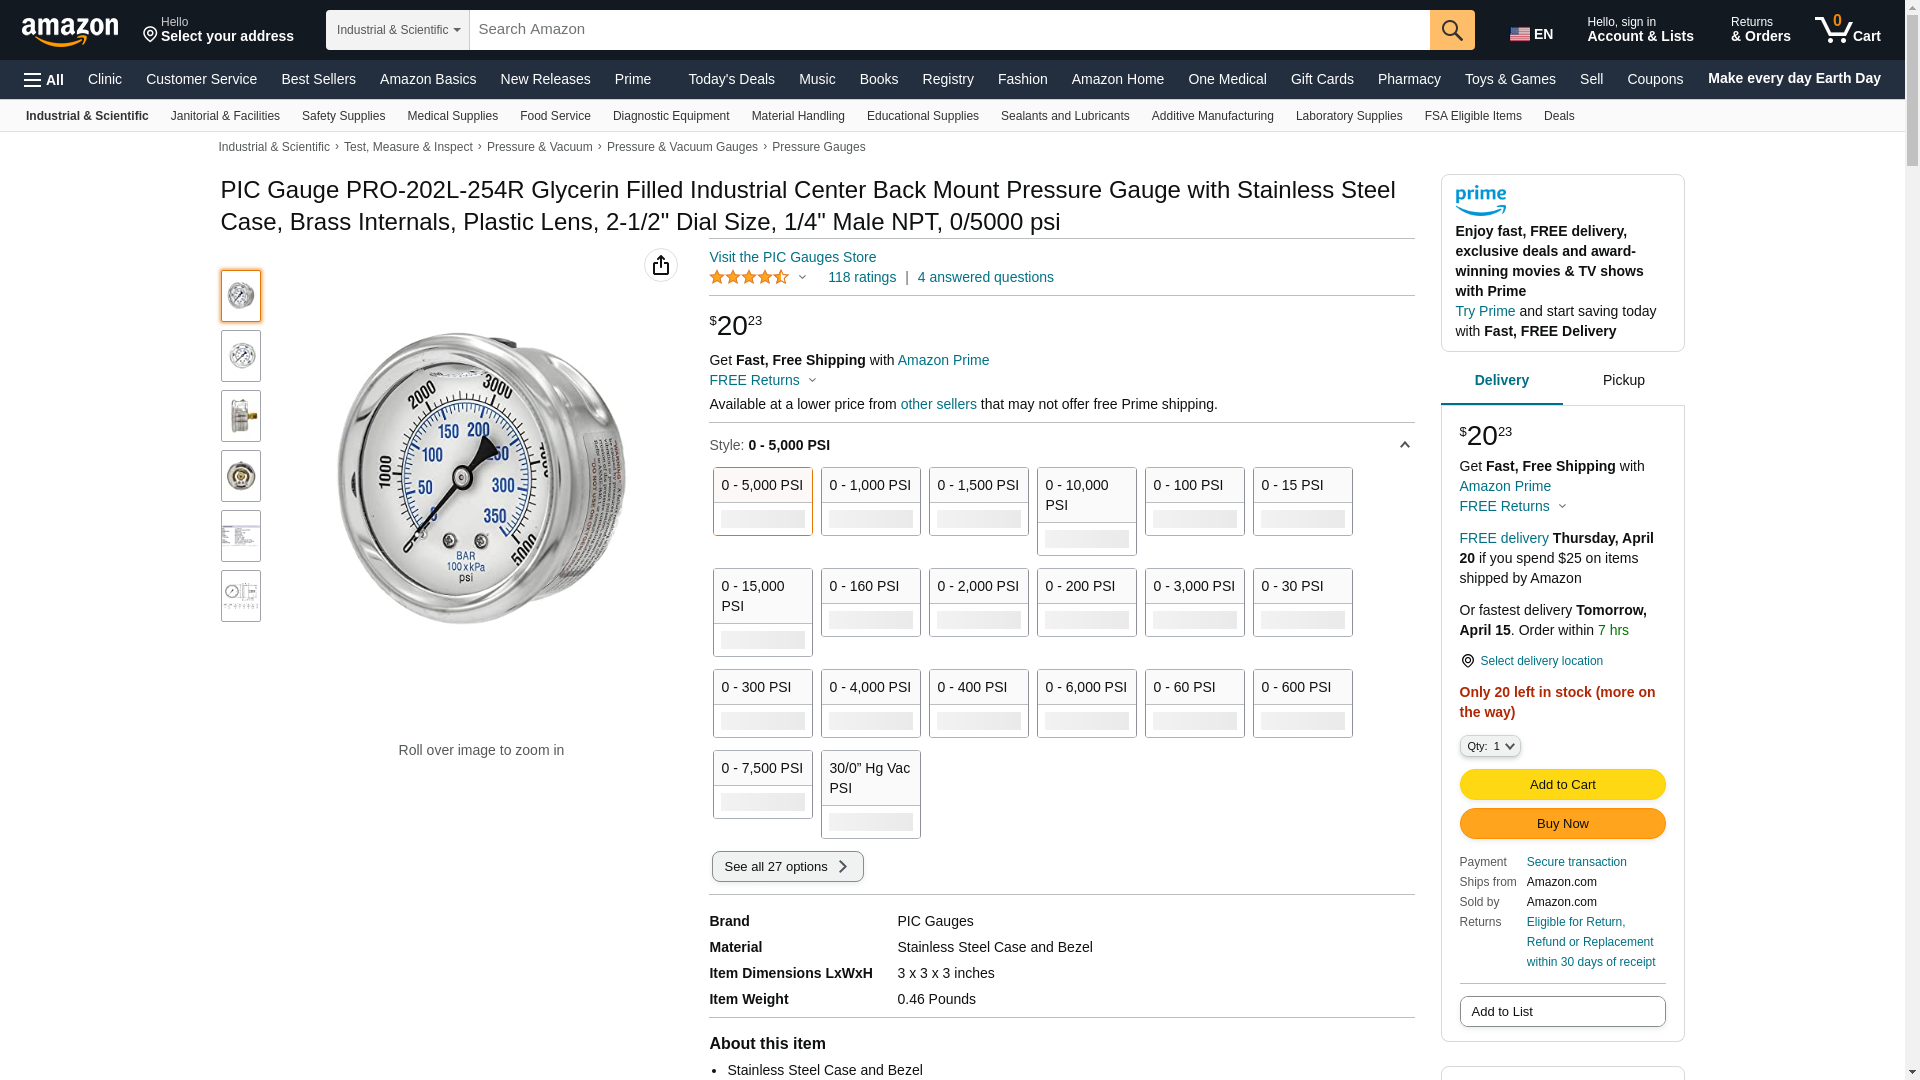Click the Amazon logo
Viewport: 1920px width, 1080px height.
coord(70,31)
